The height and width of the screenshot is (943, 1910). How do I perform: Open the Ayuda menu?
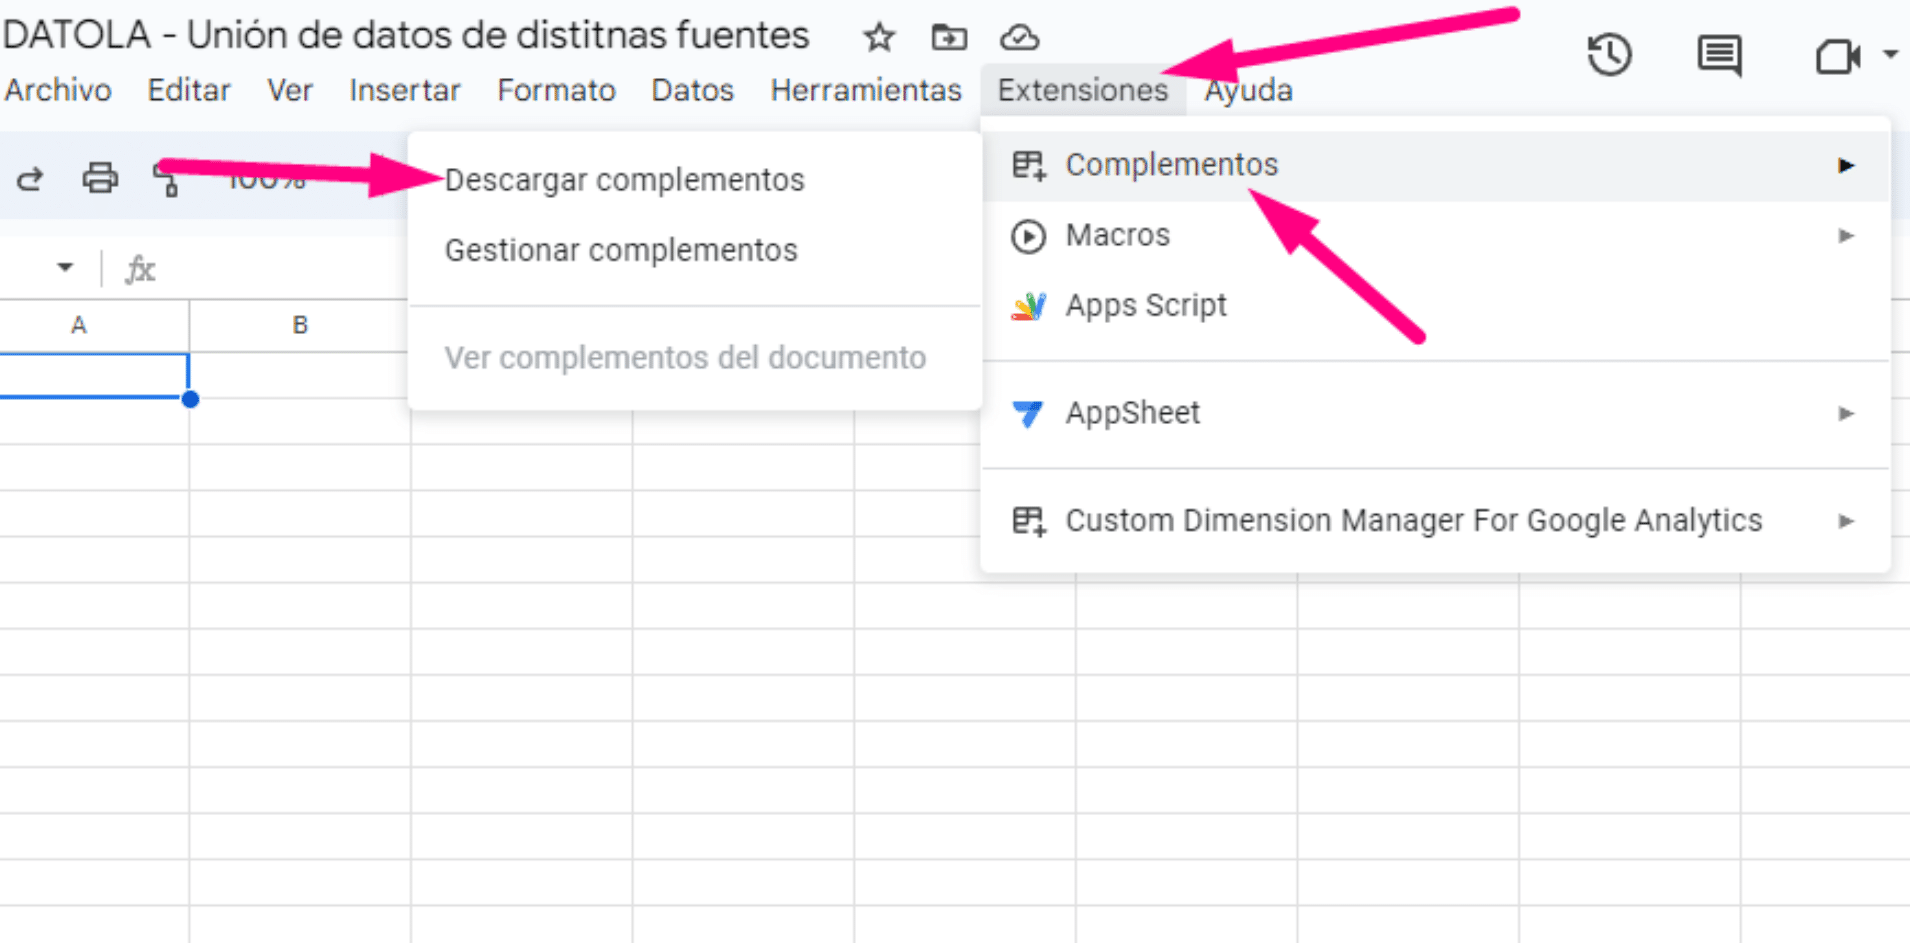click(1248, 90)
